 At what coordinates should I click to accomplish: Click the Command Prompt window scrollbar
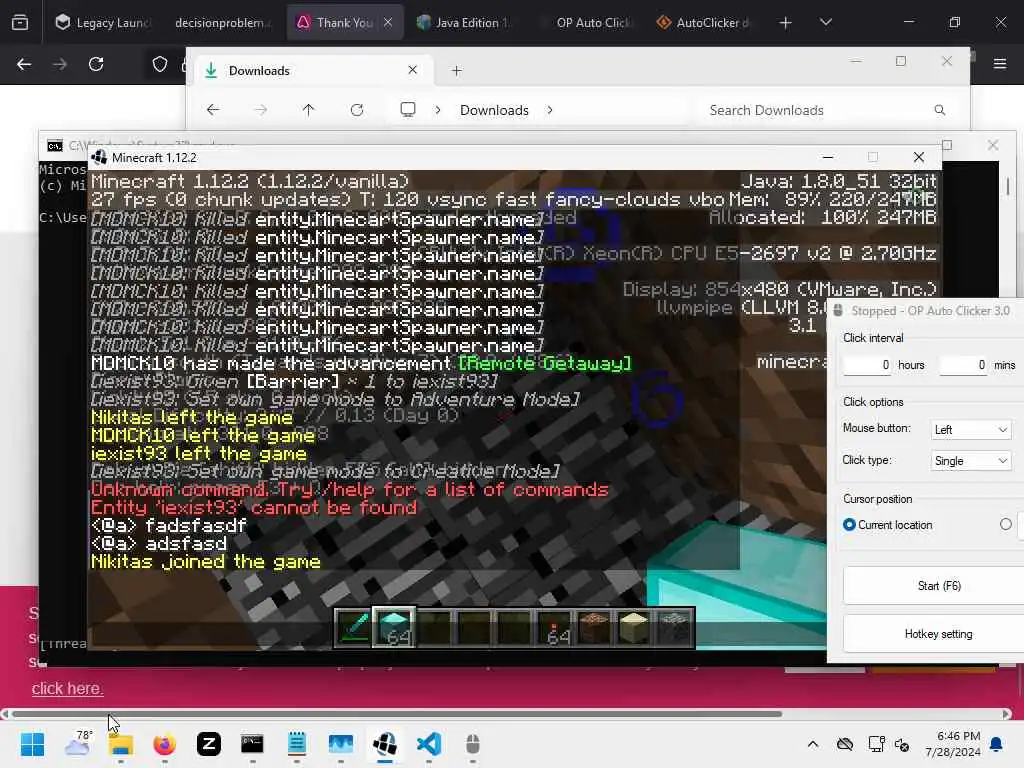(1008, 186)
